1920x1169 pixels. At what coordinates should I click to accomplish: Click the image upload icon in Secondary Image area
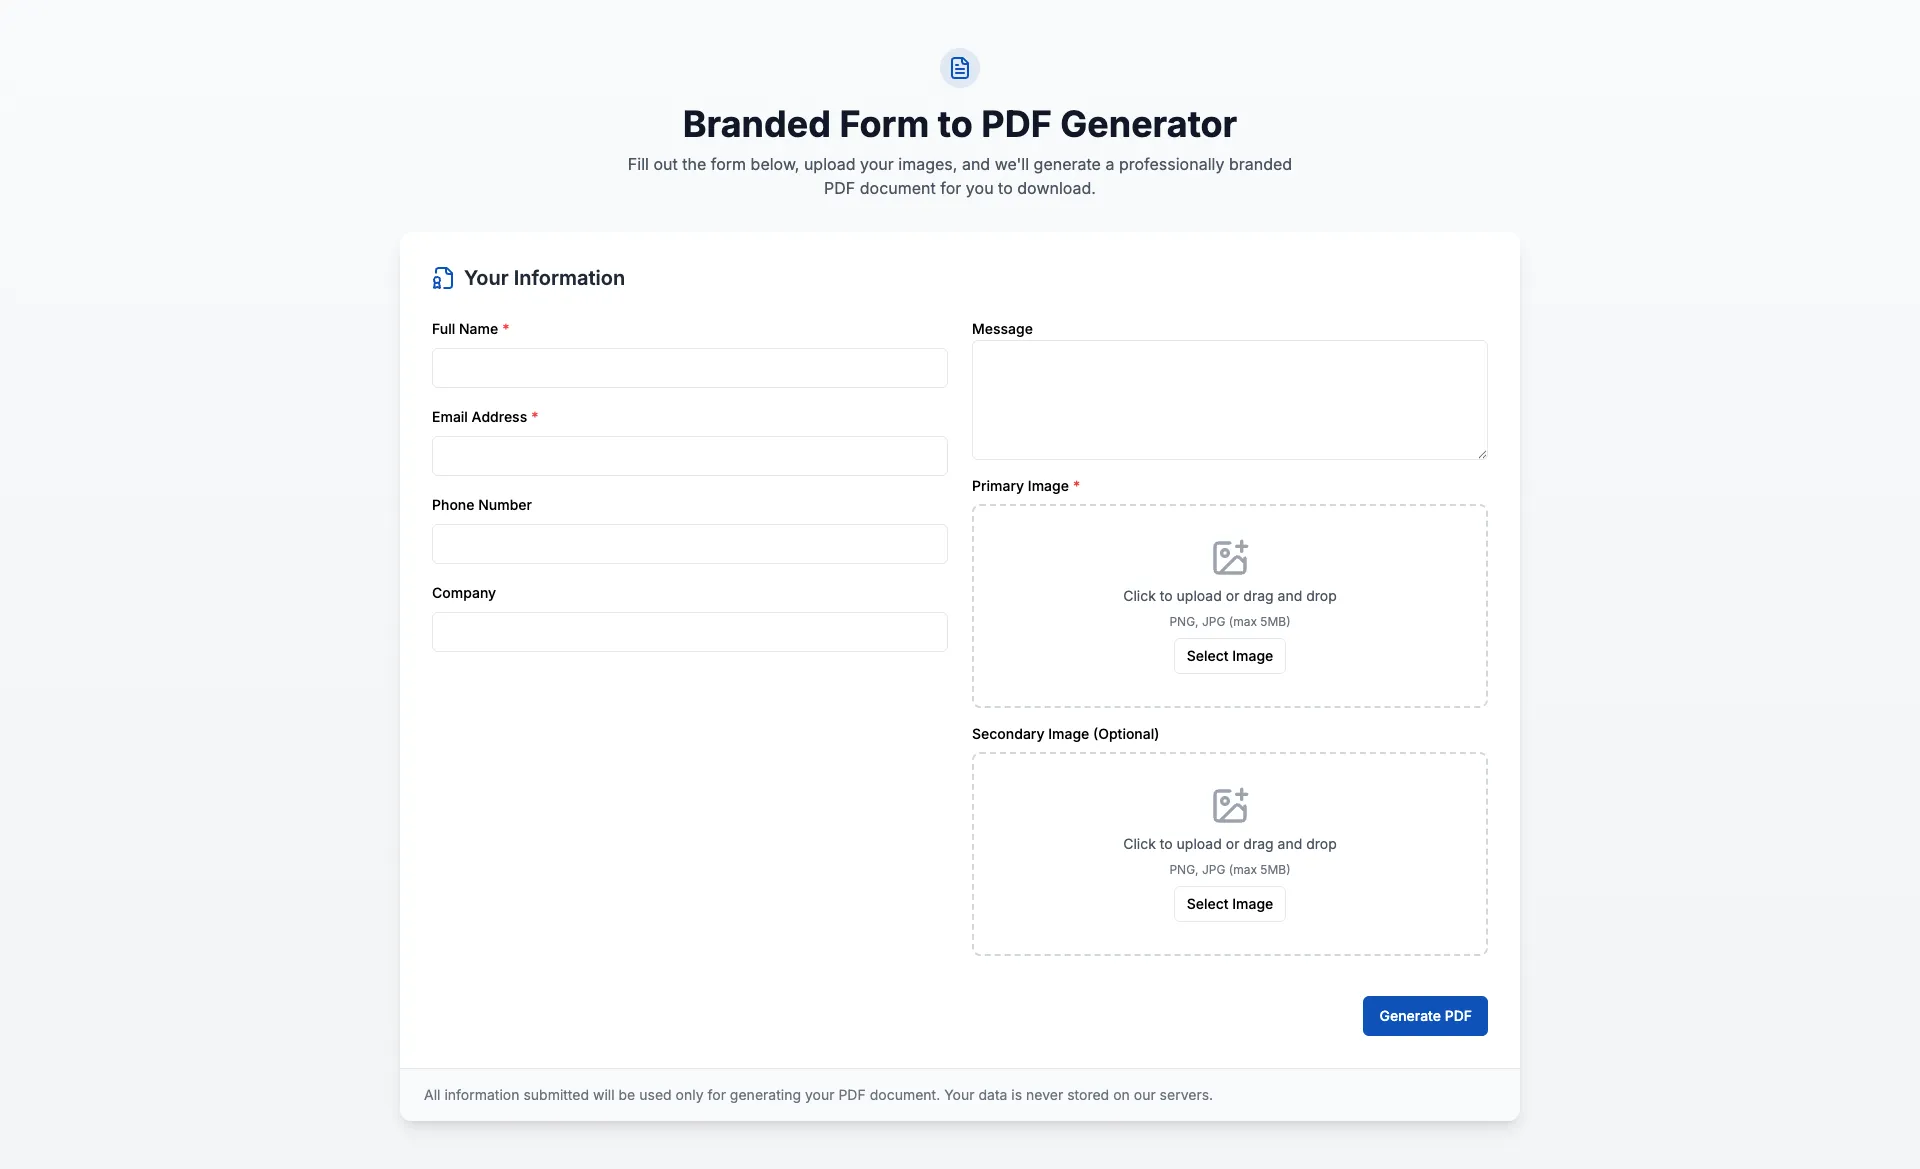click(1229, 805)
